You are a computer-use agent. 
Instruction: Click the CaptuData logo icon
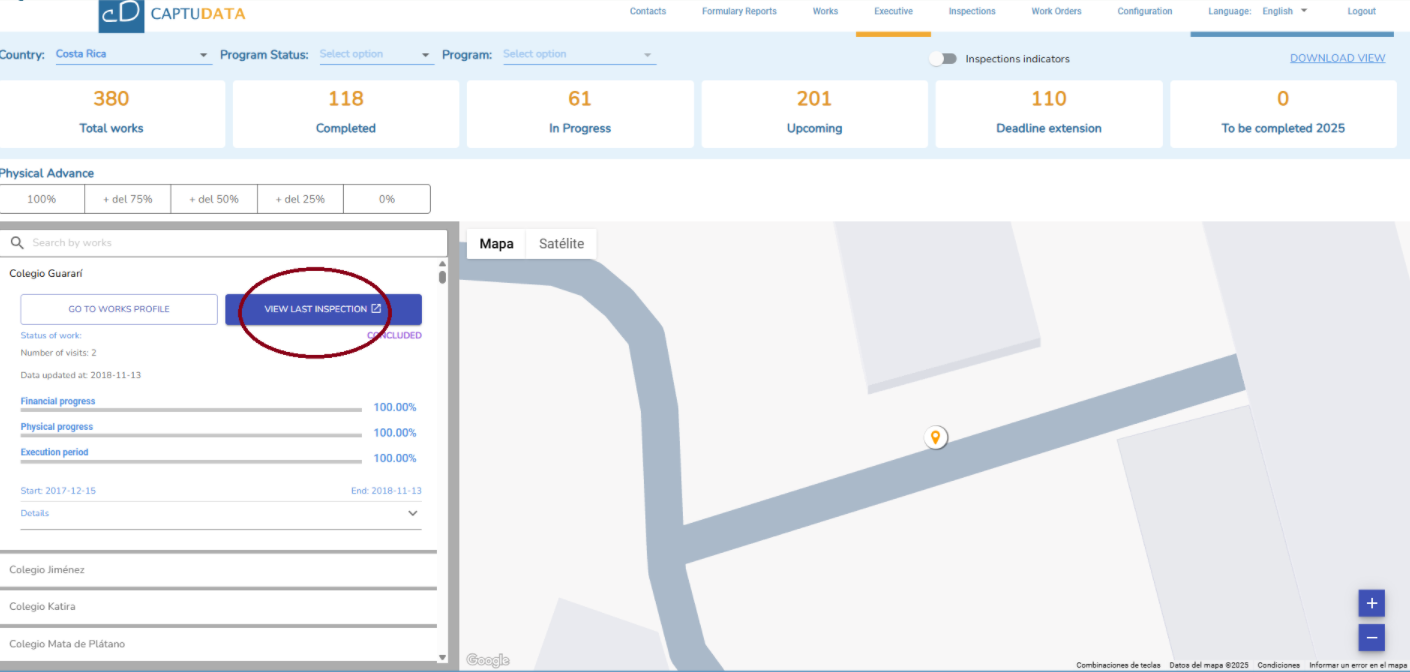tap(121, 15)
